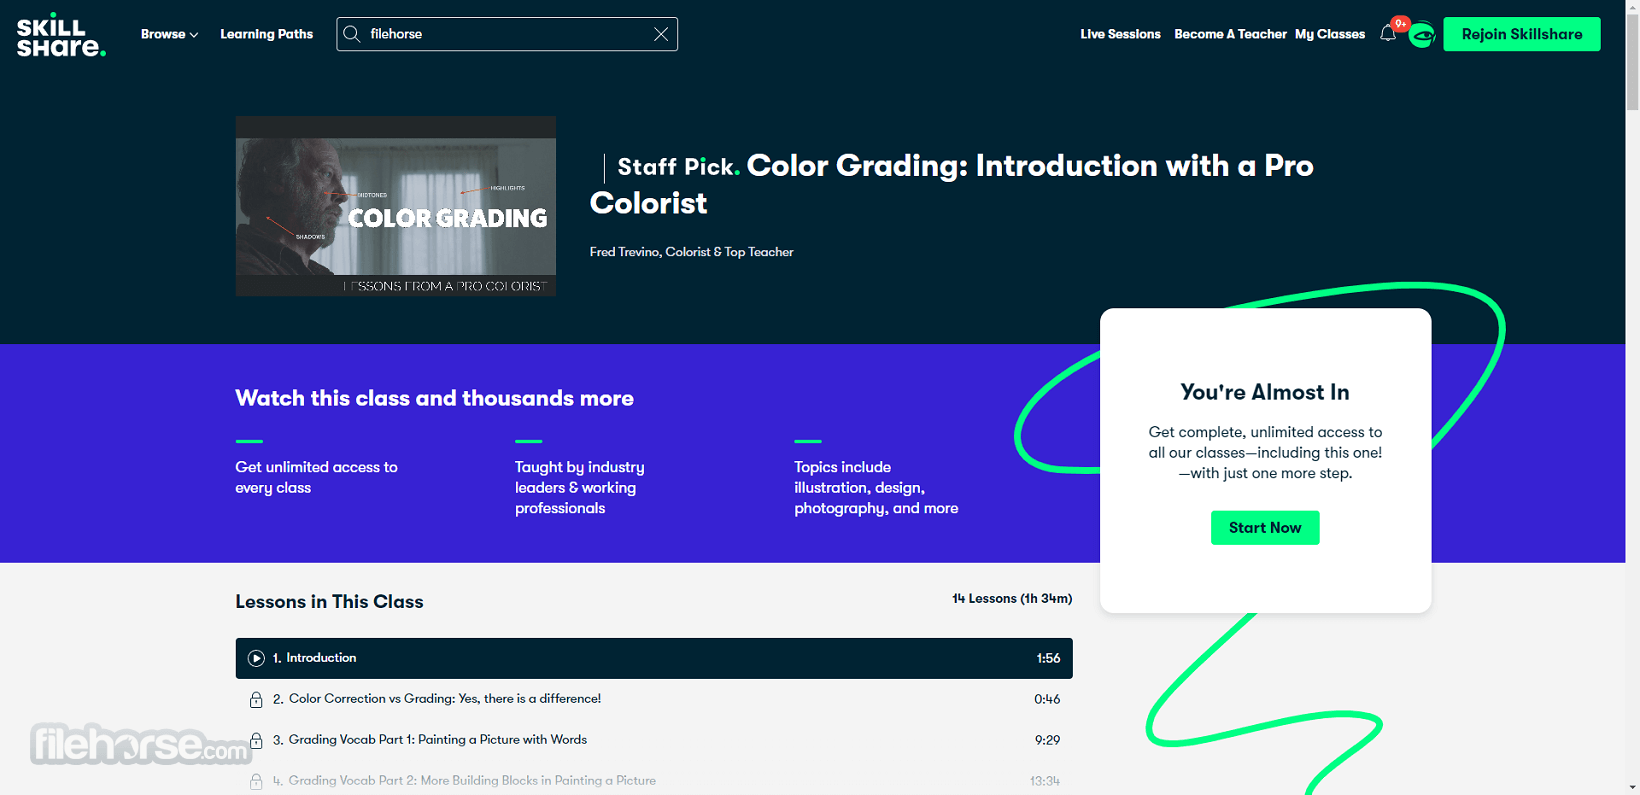Click the 9:29 lesson duration
Image resolution: width=1640 pixels, height=795 pixels.
pos(1047,740)
